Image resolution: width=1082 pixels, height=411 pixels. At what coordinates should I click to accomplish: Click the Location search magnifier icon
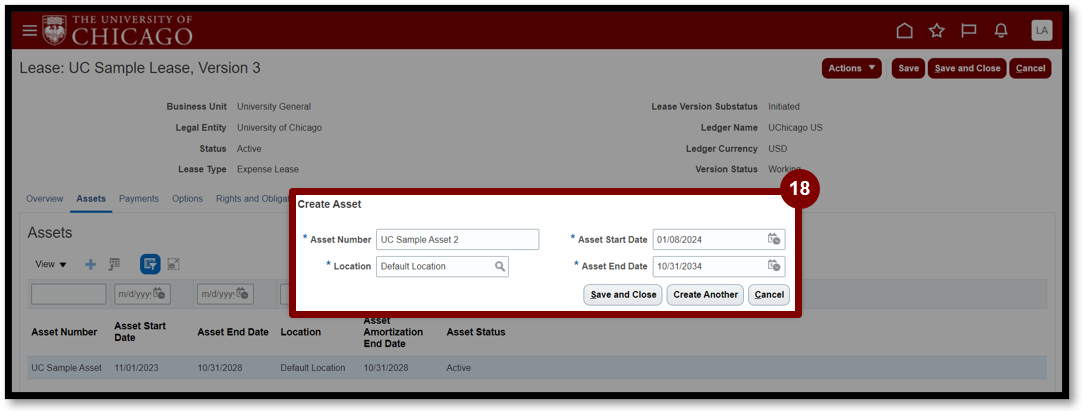500,266
